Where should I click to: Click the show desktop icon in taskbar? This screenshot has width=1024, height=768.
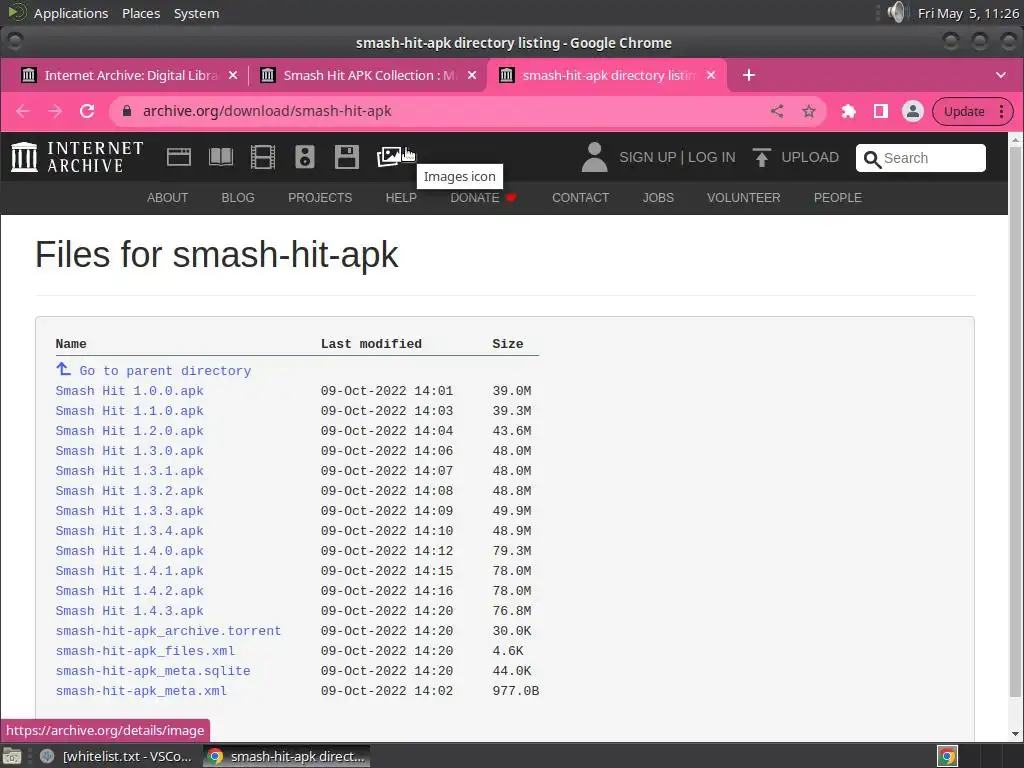pyautogui.click(x=12, y=756)
